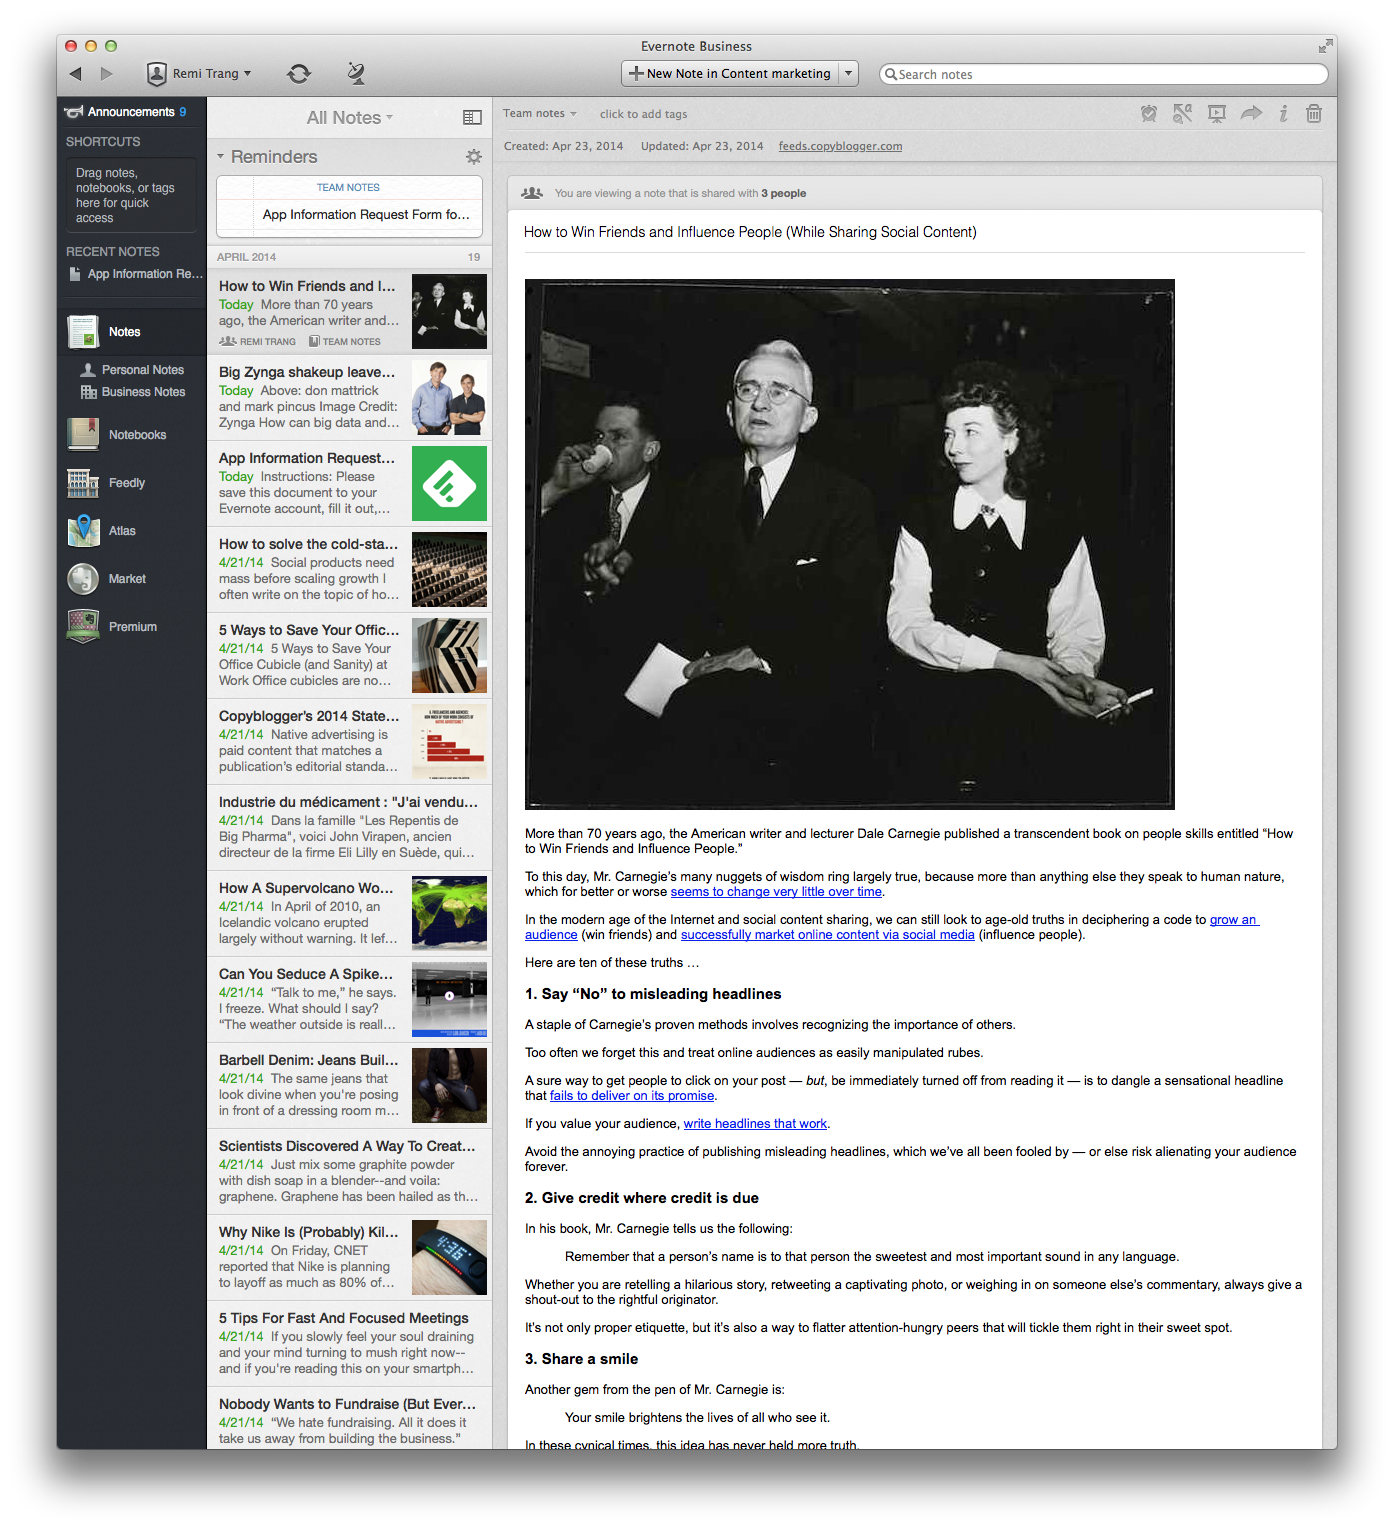The image size is (1394, 1528).
Task: Click the REMI TRANG tag on first note
Action: pos(258,342)
